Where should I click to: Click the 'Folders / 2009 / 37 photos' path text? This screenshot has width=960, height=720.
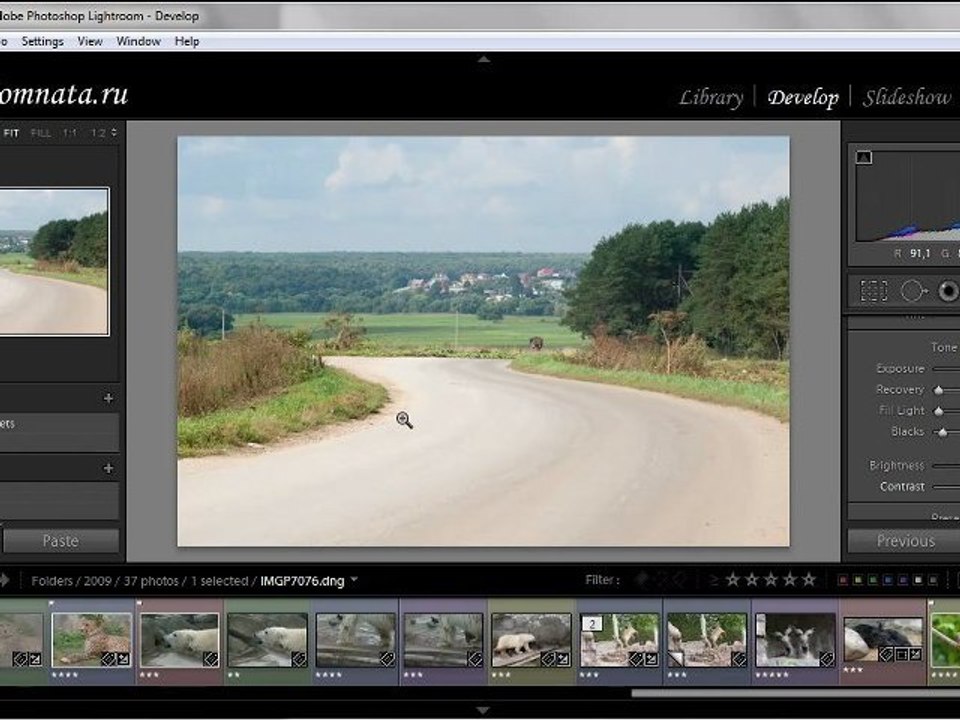(105, 580)
